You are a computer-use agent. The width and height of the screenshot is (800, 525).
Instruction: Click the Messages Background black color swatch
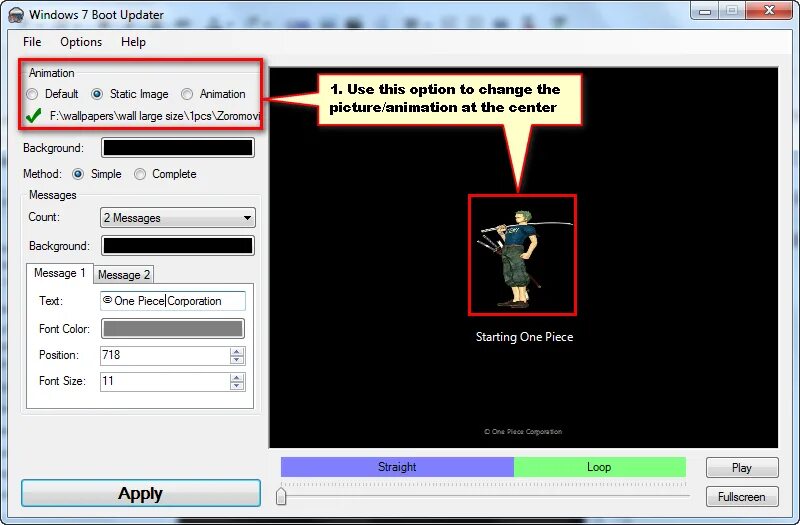pos(178,246)
